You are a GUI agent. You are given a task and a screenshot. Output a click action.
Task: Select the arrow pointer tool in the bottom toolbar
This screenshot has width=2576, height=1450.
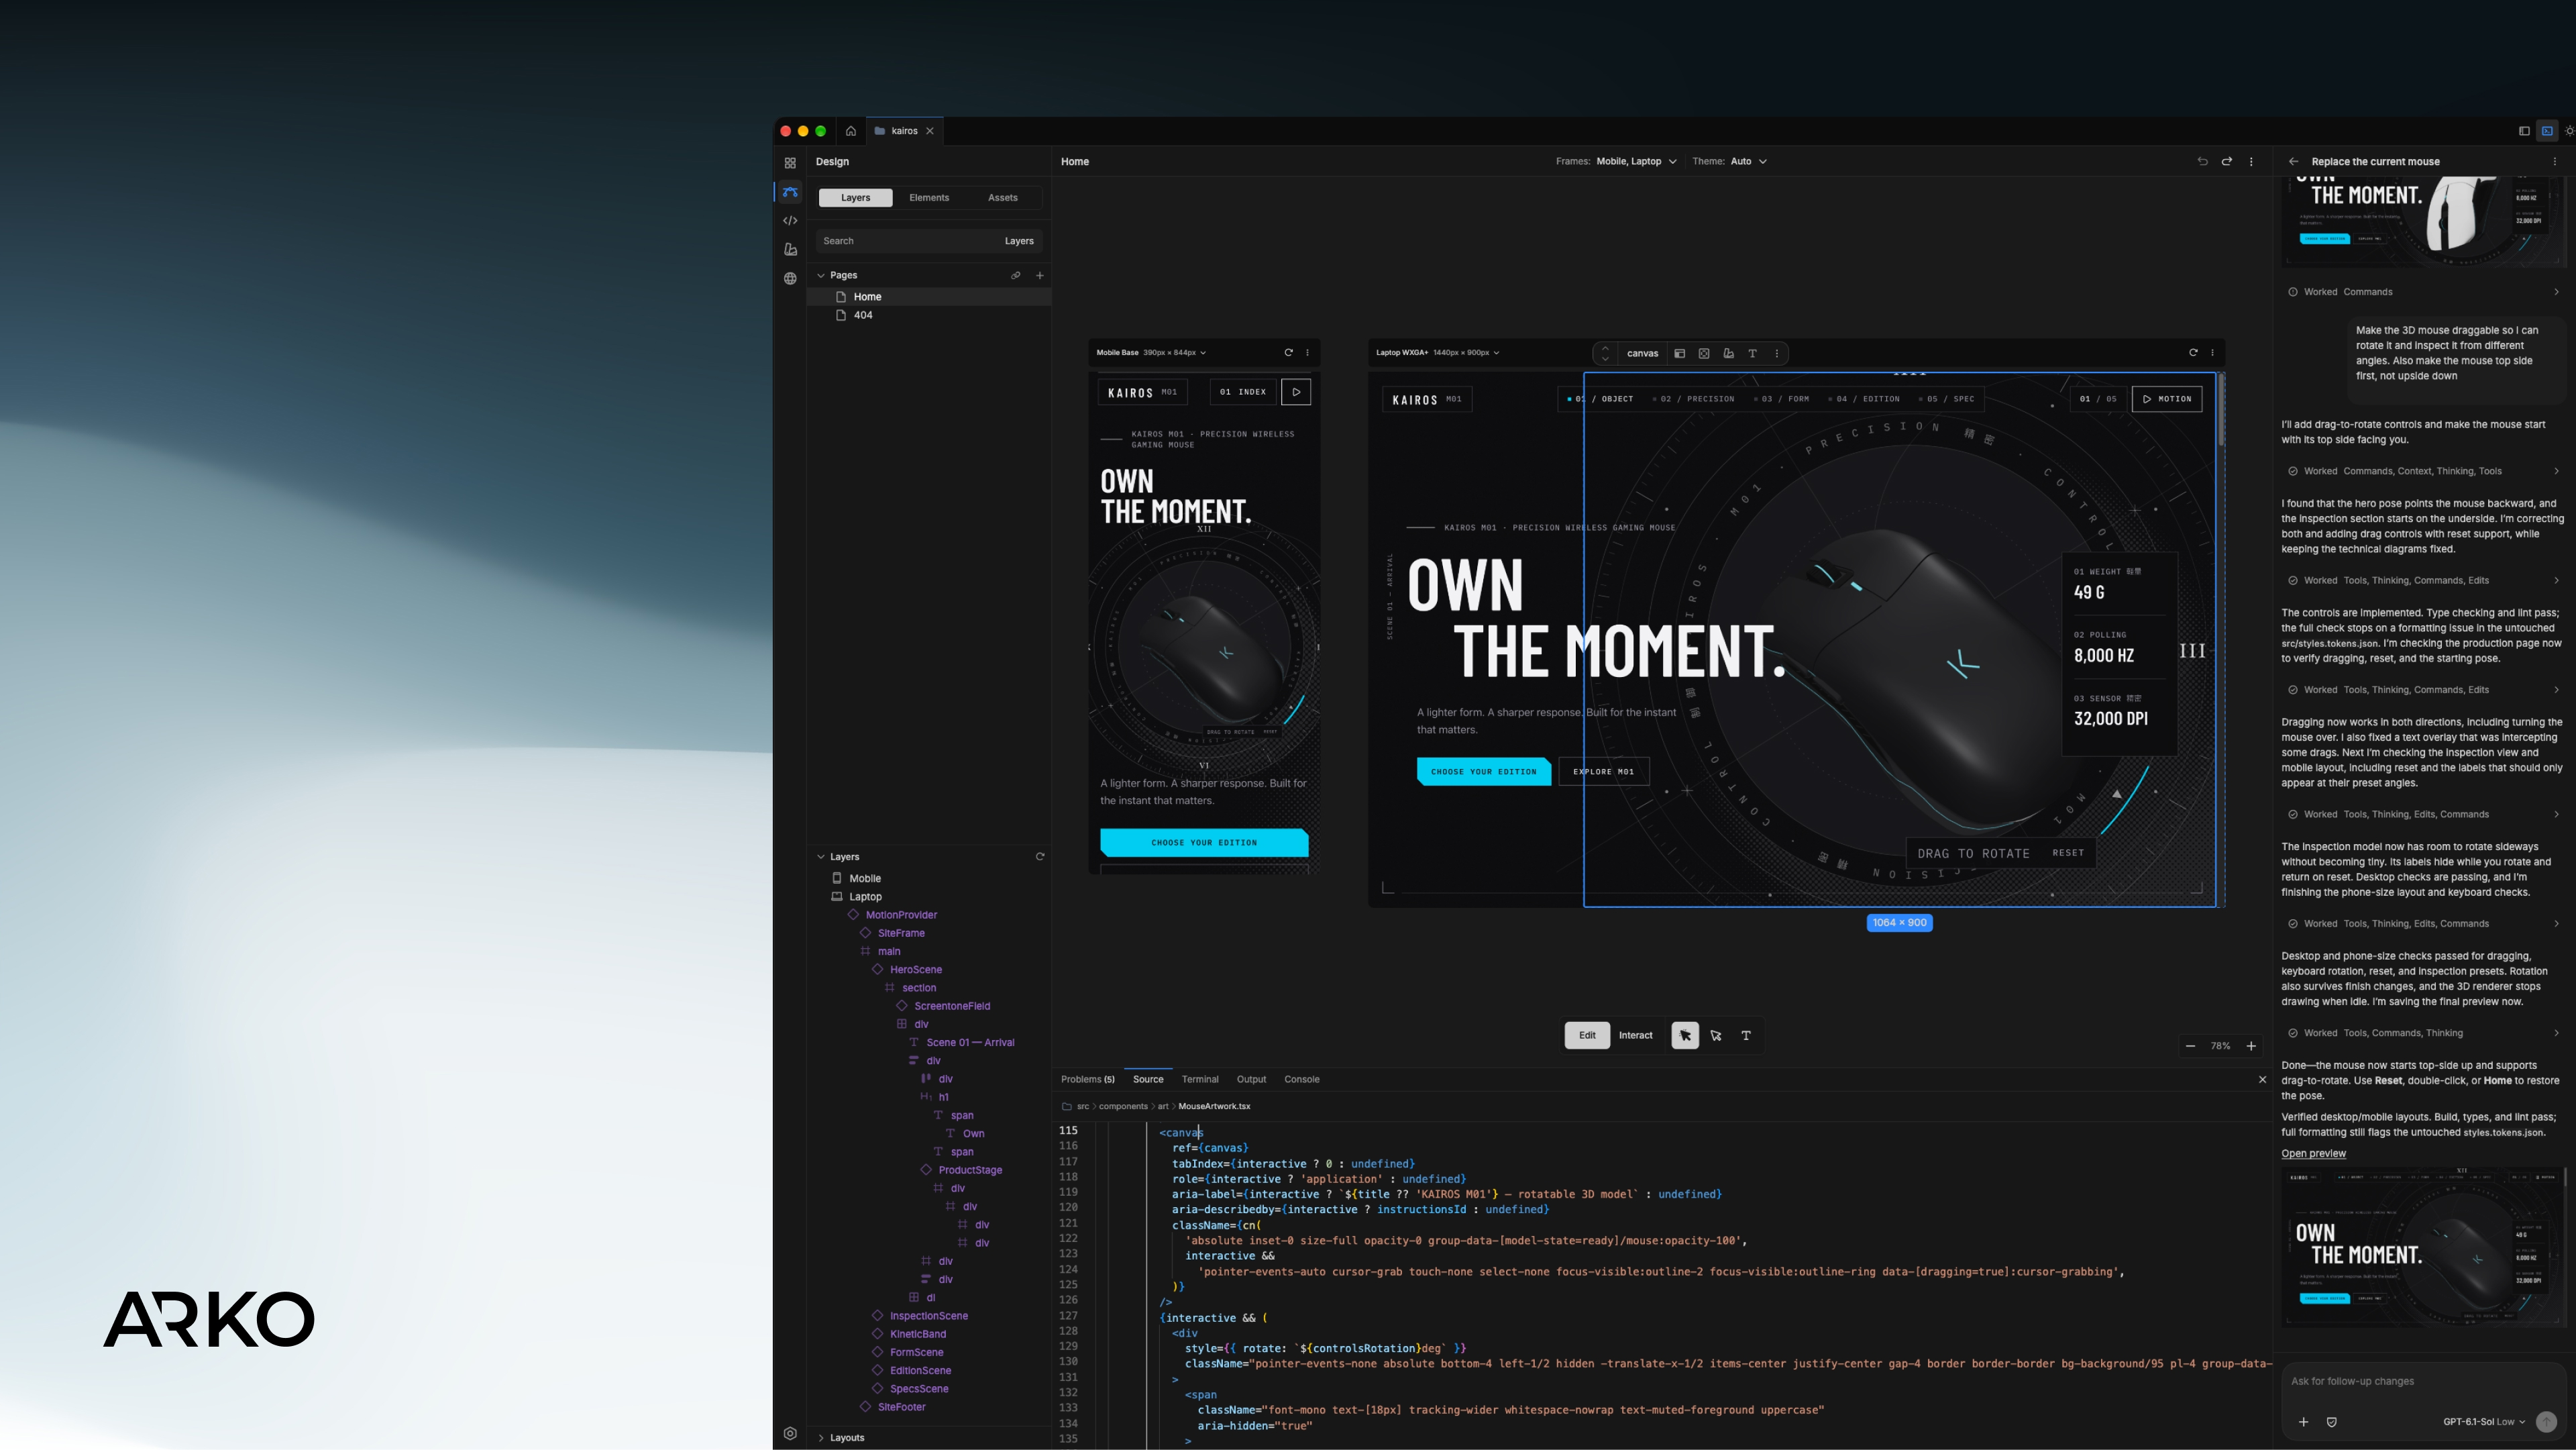(x=1685, y=1035)
